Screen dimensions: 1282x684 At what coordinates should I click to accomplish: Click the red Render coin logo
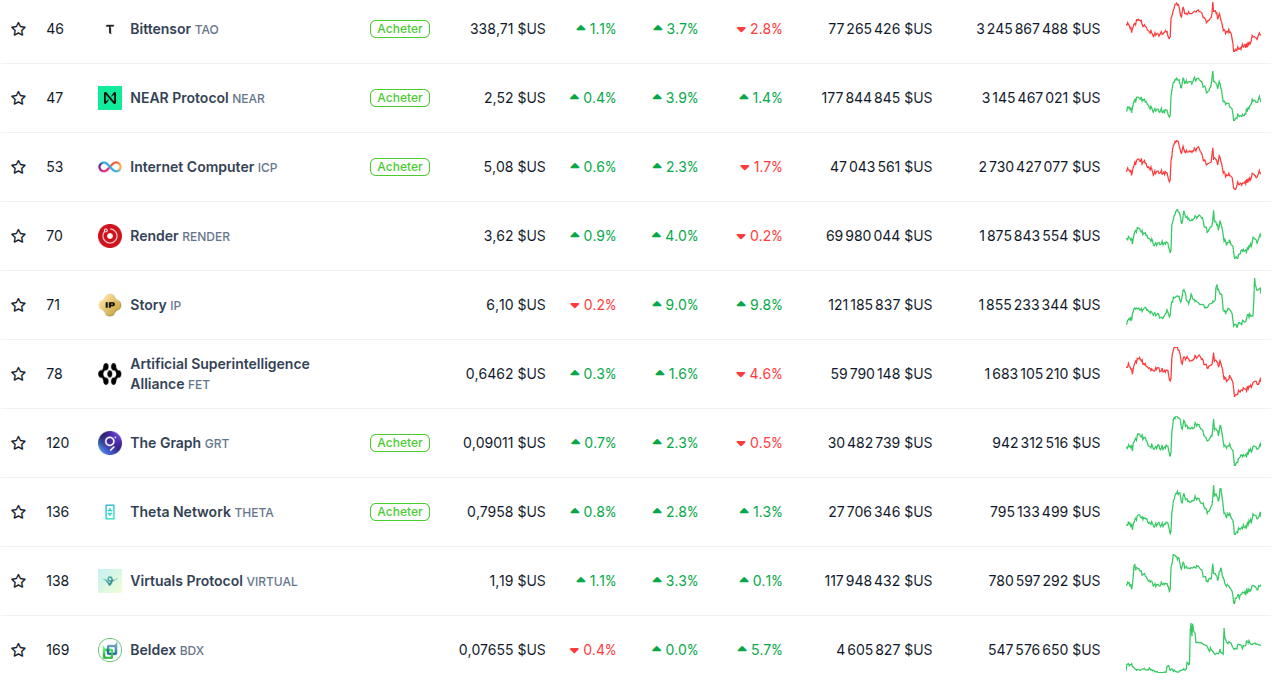[x=110, y=236]
